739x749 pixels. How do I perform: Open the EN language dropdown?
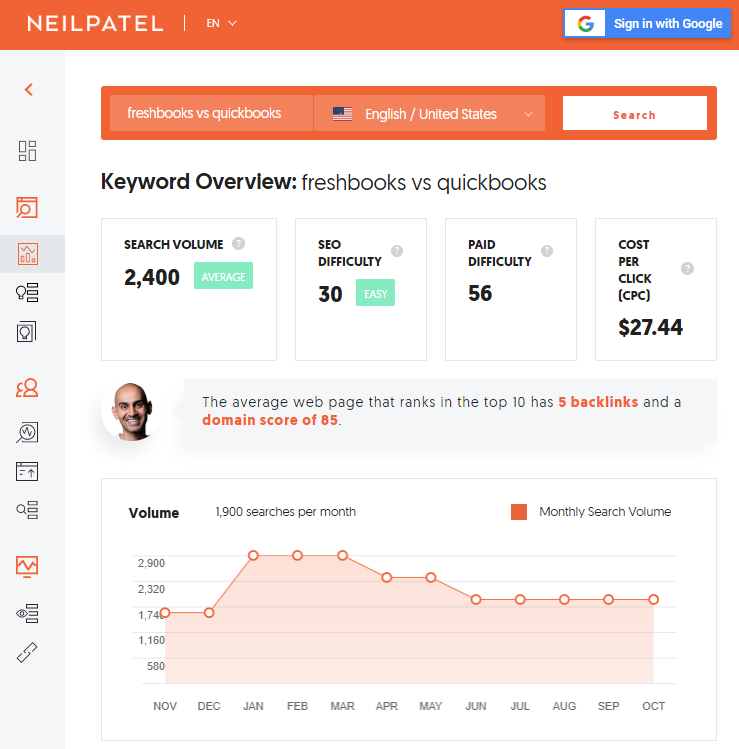click(x=221, y=23)
